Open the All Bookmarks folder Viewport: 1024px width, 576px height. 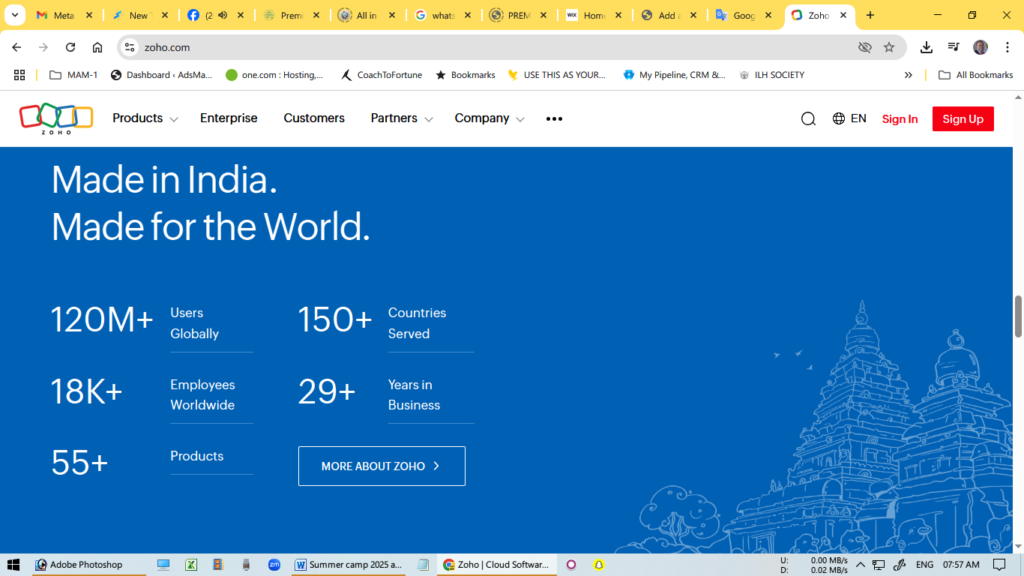(976, 75)
